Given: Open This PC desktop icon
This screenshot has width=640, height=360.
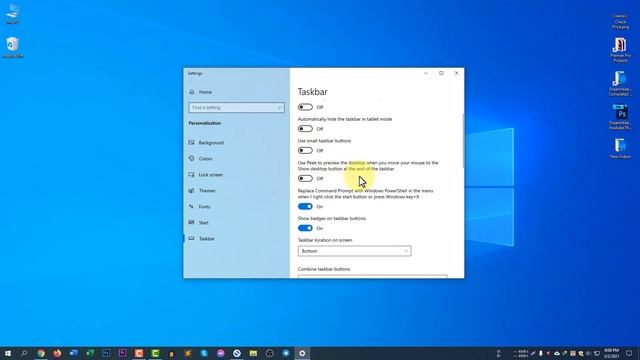Looking at the screenshot, I should point(13,13).
